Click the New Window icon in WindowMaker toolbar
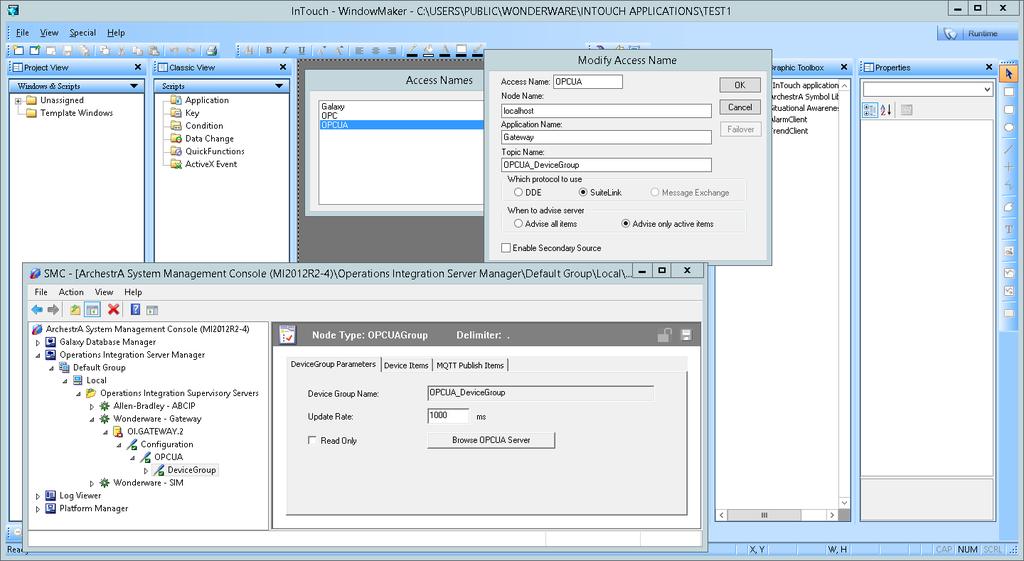This screenshot has height=561, width=1024. (x=19, y=50)
